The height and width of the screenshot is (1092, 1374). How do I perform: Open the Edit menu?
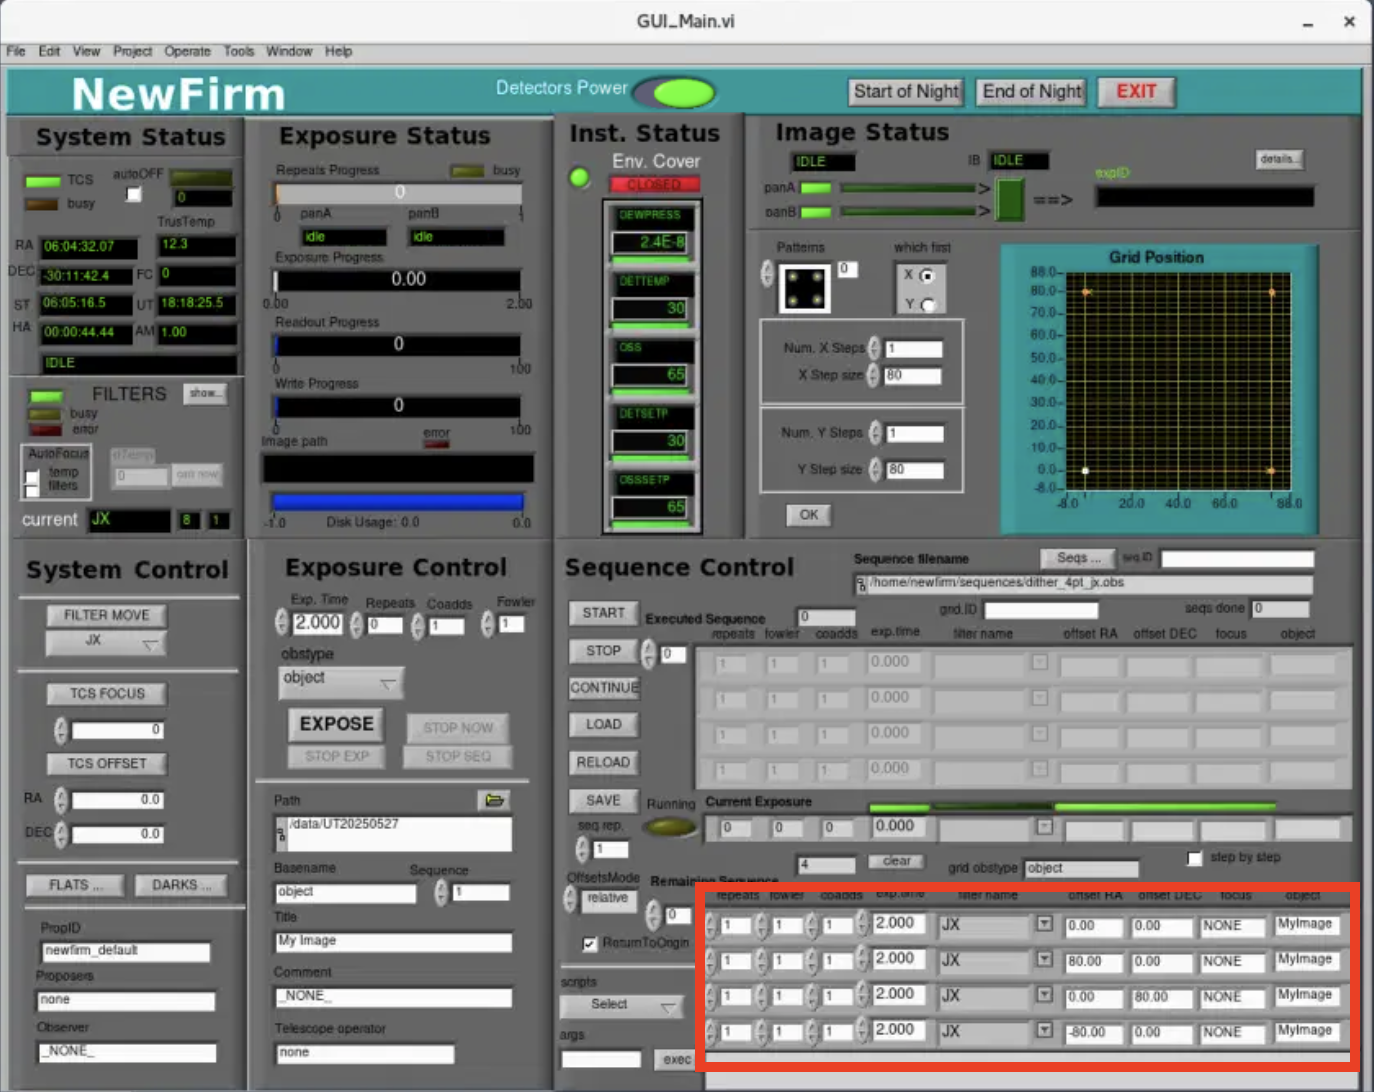49,51
